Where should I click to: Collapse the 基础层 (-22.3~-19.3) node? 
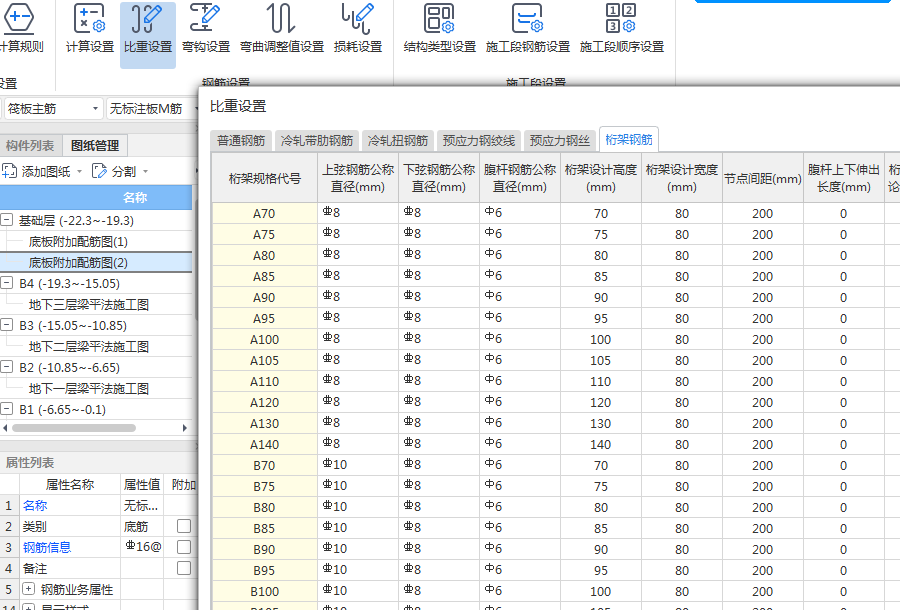[6, 220]
